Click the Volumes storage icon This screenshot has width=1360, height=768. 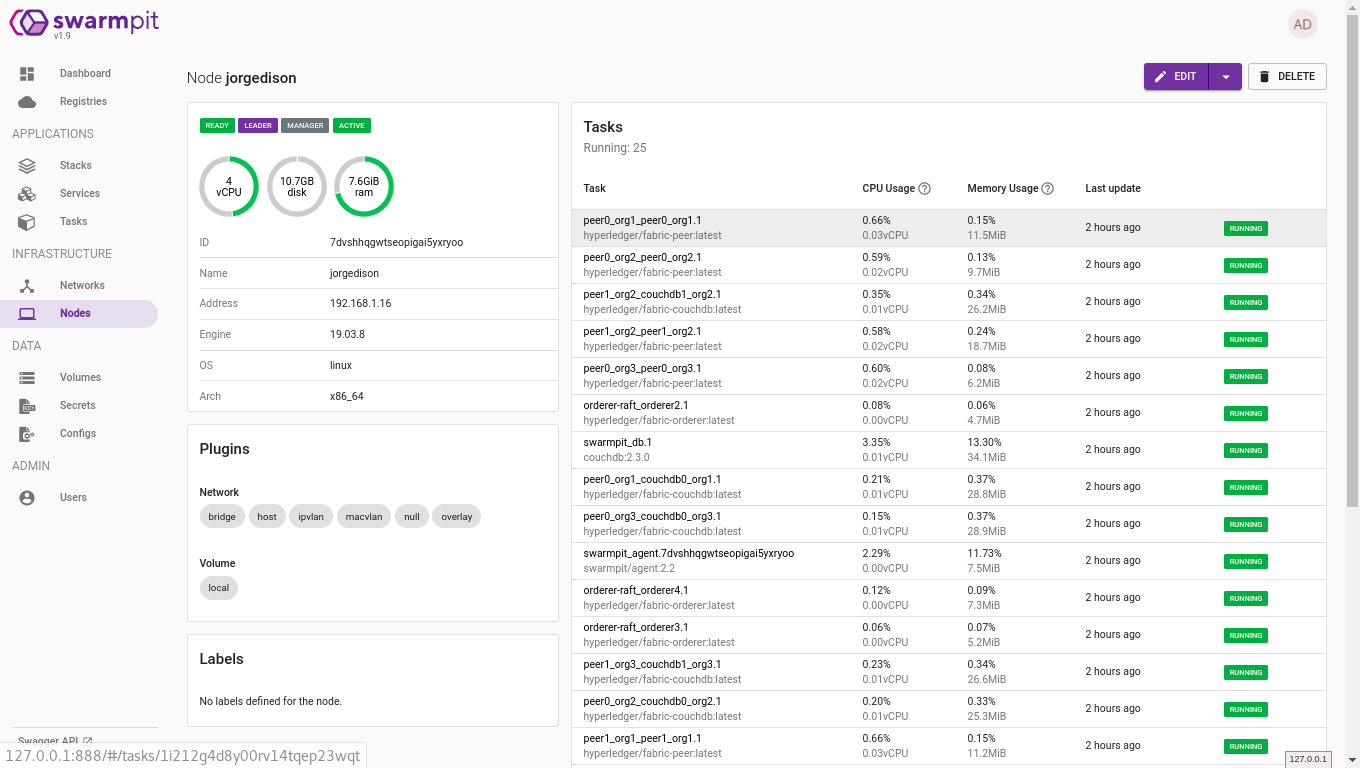[27, 378]
